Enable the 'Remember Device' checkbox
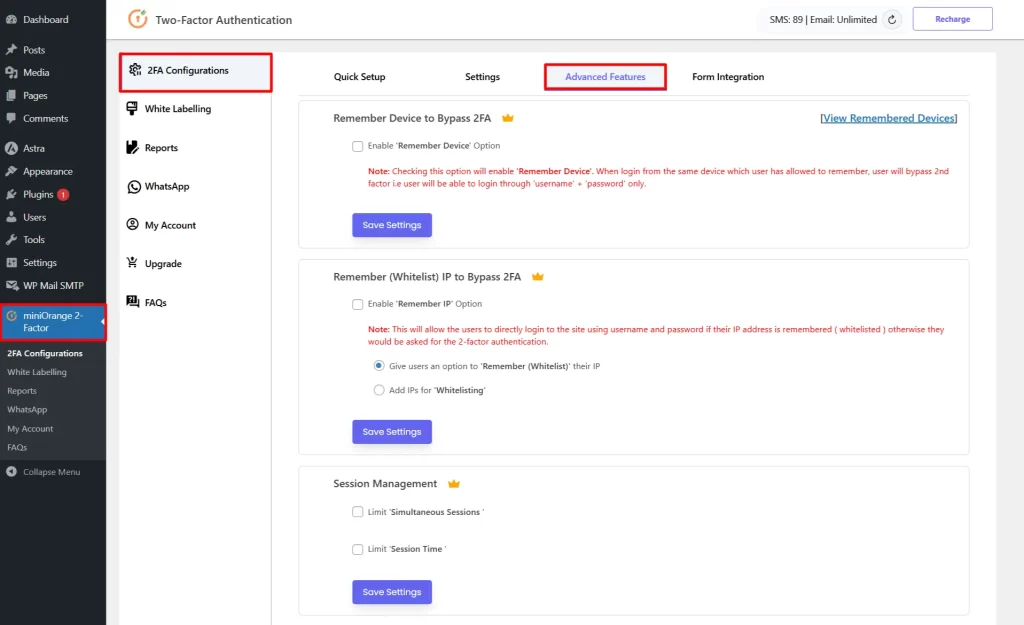Image resolution: width=1024 pixels, height=625 pixels. (x=358, y=146)
